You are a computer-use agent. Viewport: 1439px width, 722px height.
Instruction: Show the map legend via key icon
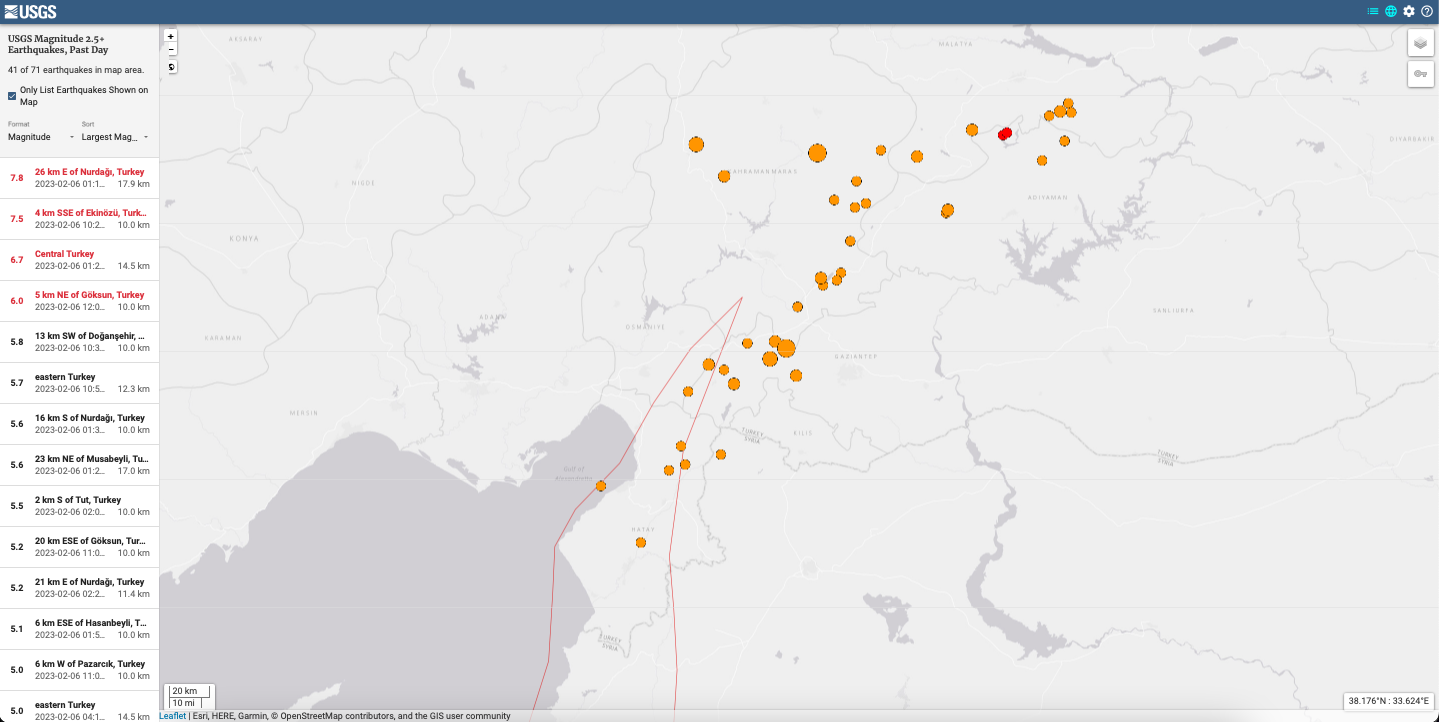pyautogui.click(x=1419, y=73)
